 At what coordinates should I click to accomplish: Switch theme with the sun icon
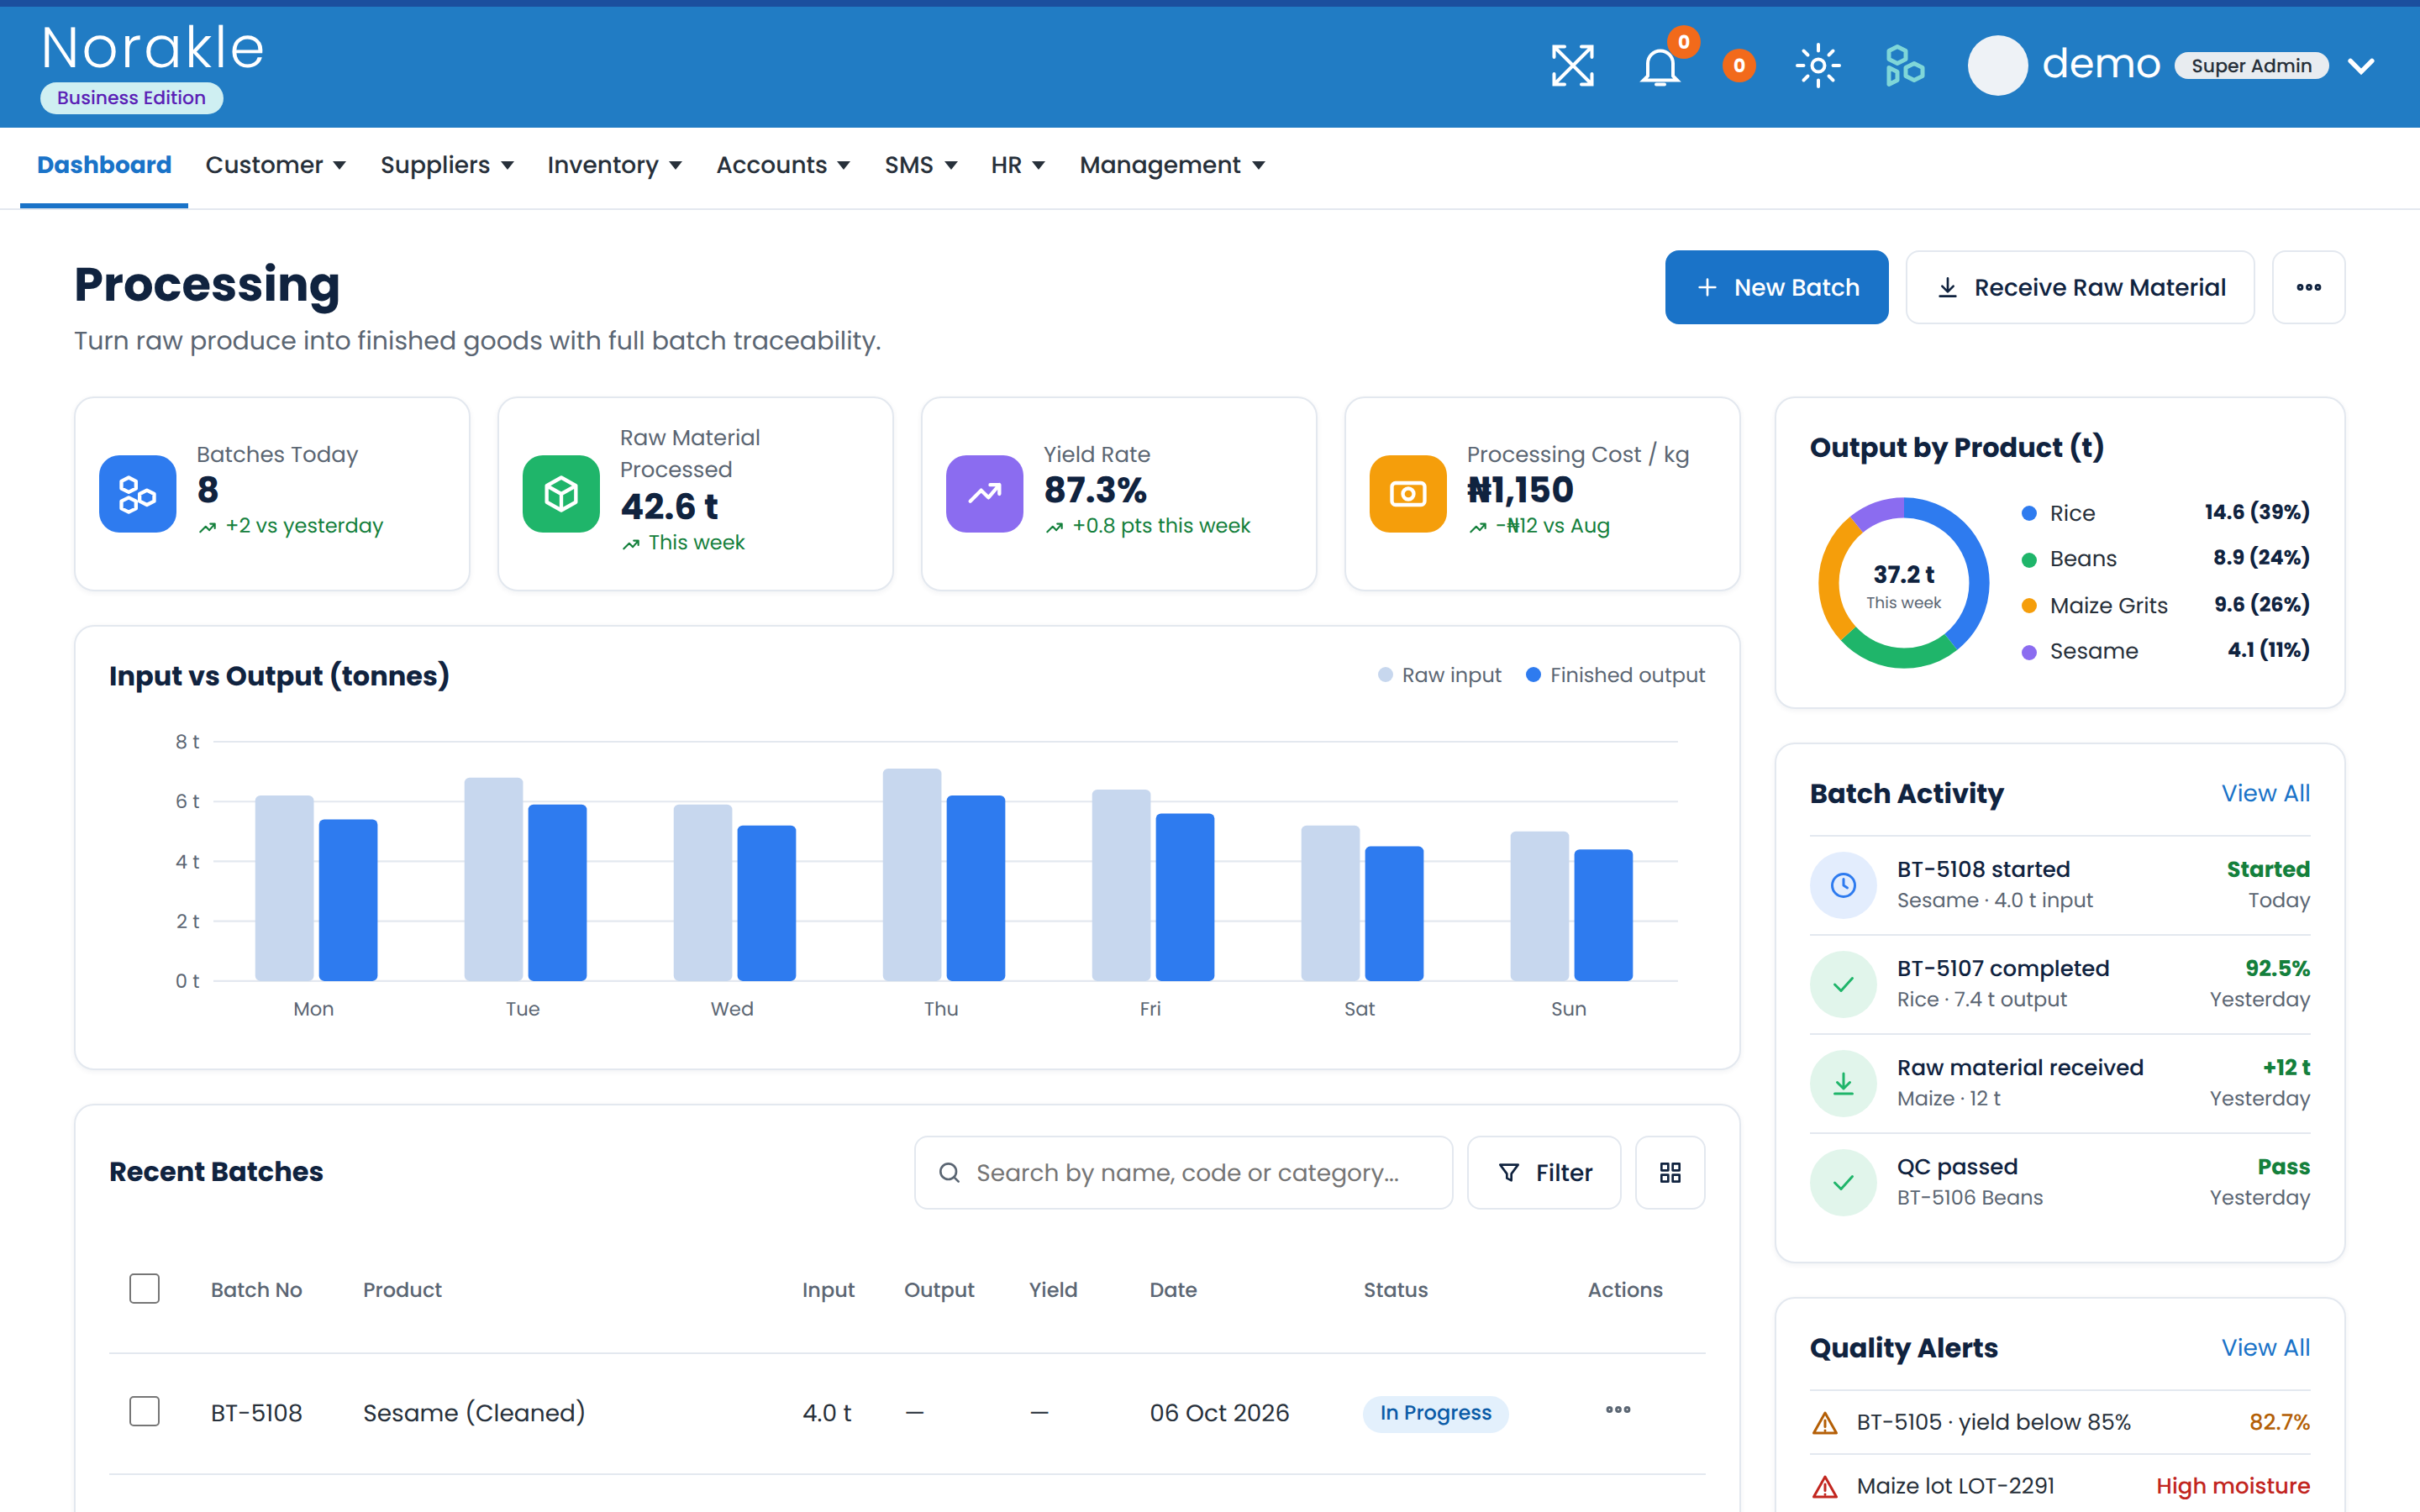(x=1818, y=66)
